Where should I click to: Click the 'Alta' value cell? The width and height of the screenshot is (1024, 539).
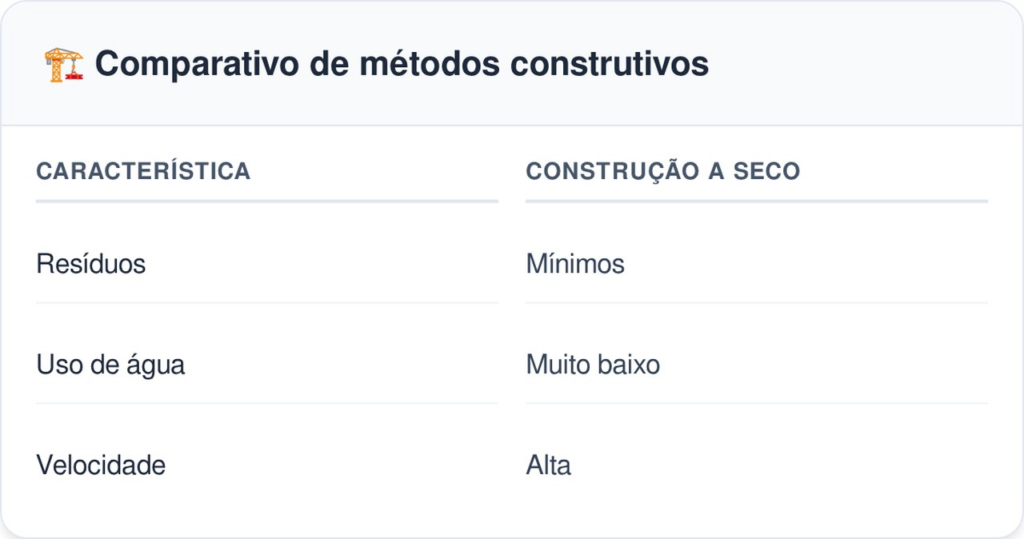549,465
